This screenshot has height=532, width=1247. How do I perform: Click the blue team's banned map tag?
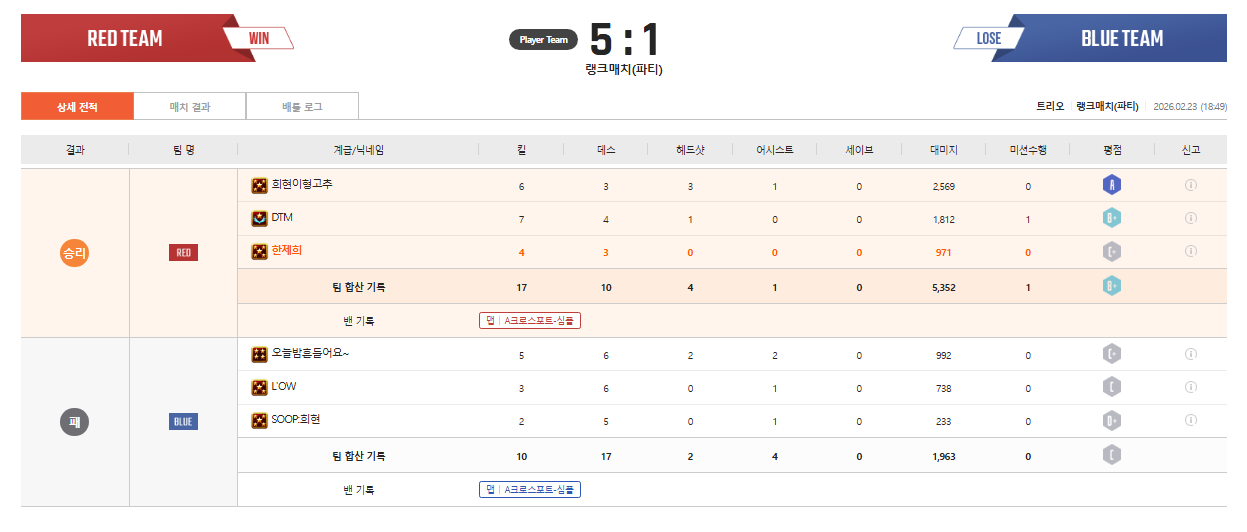tap(530, 490)
